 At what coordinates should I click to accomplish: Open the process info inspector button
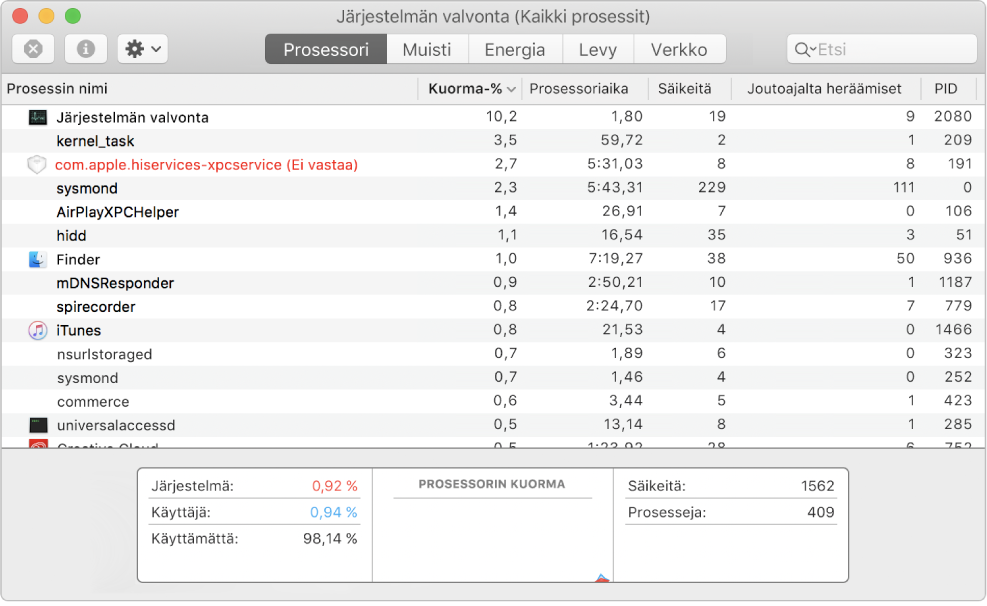86,49
